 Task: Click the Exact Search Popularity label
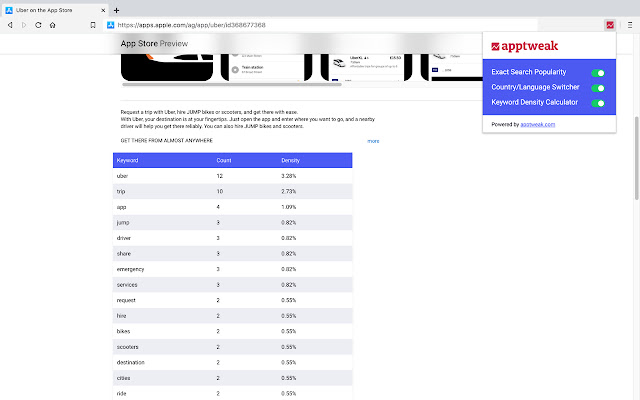[x=529, y=72]
